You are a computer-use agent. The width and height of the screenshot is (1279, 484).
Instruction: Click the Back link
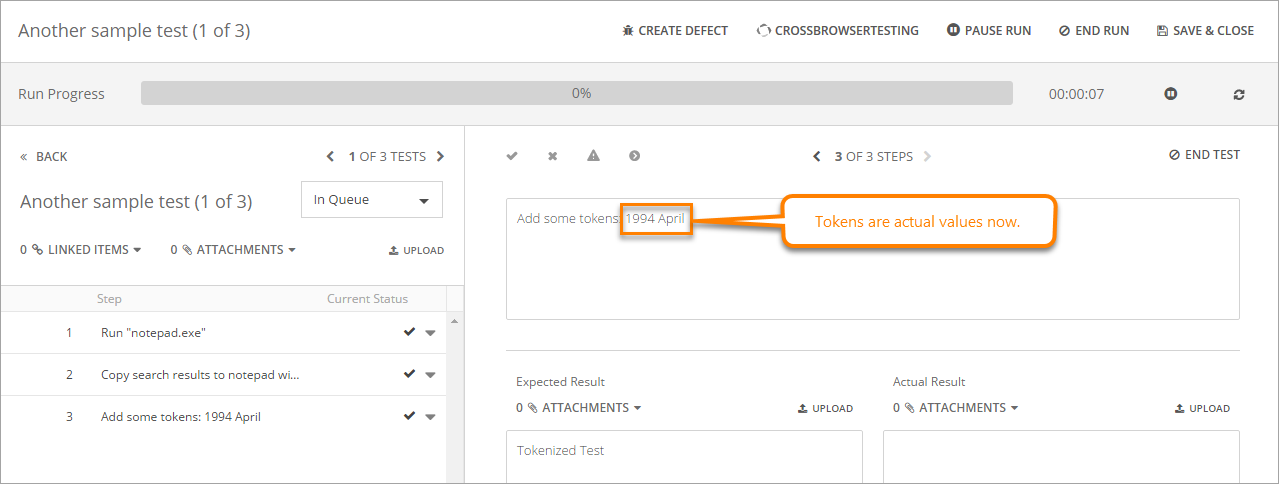pos(44,157)
